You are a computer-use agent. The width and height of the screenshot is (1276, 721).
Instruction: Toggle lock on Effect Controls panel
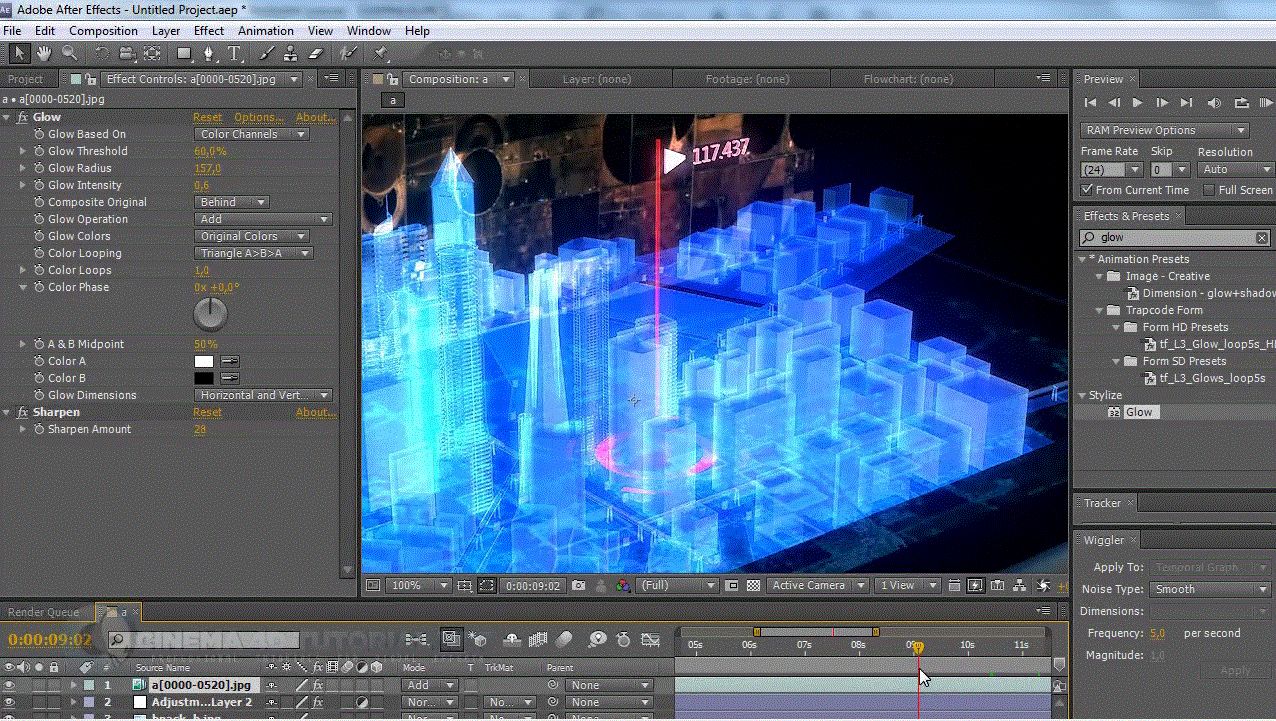[x=91, y=79]
